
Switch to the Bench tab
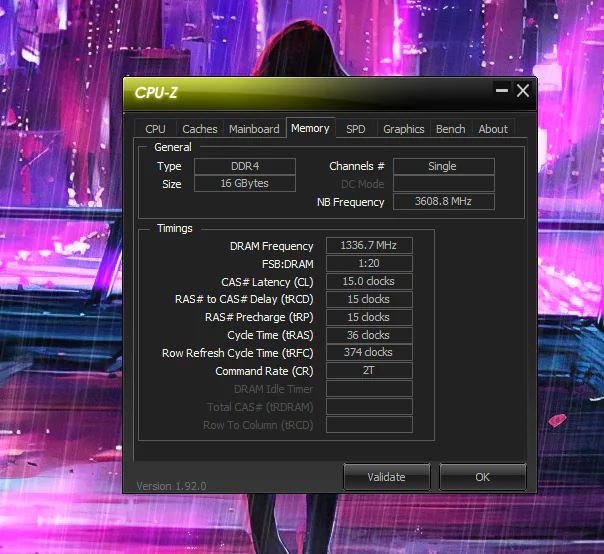(451, 129)
